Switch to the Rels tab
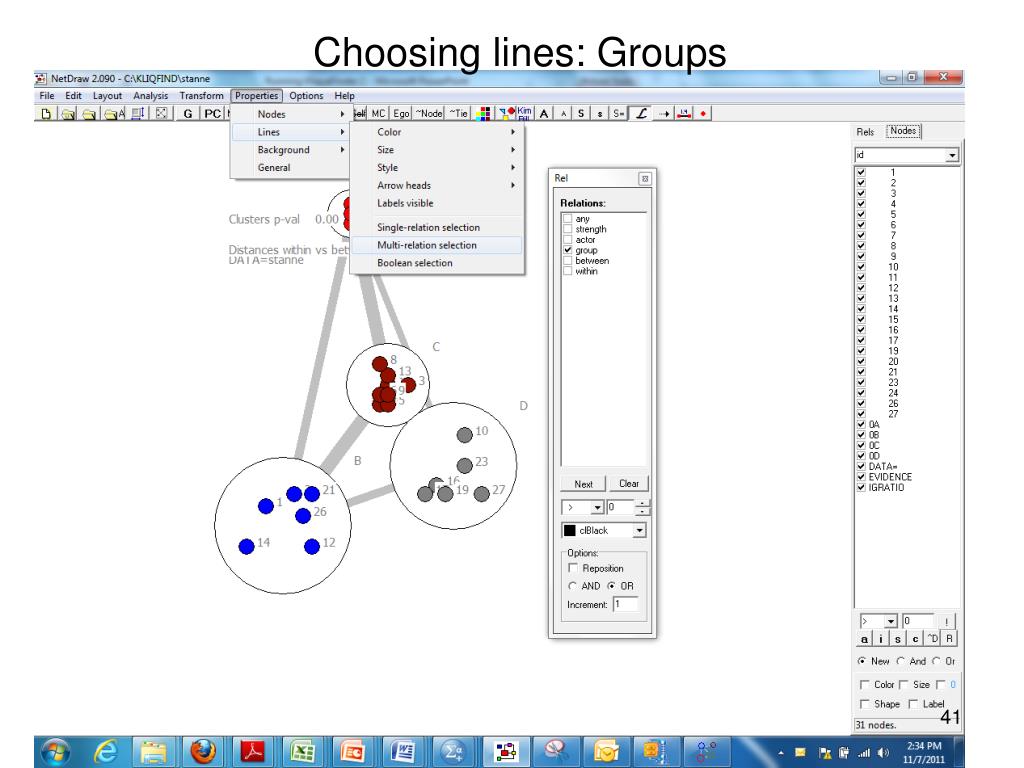Image resolution: width=1024 pixels, height=768 pixels. click(x=865, y=132)
